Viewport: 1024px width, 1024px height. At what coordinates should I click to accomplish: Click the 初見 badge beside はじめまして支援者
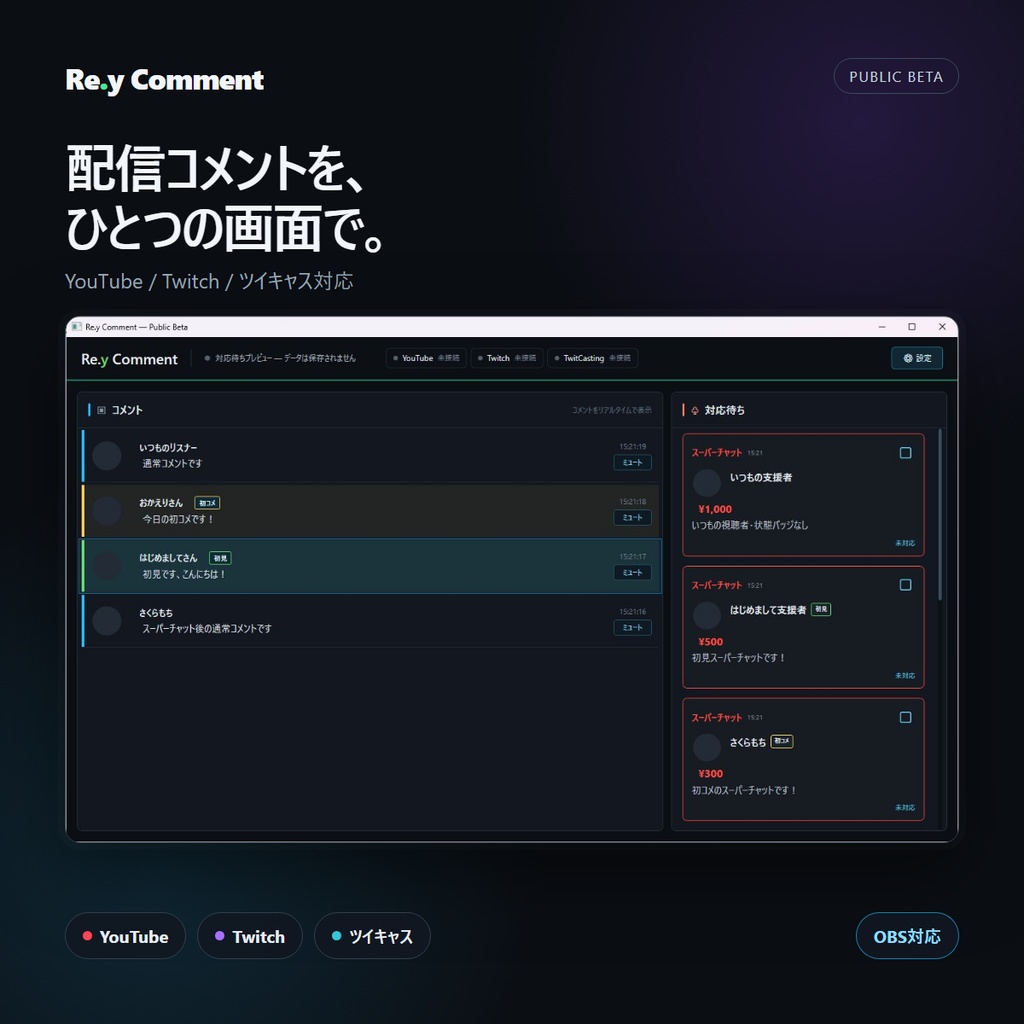point(821,609)
